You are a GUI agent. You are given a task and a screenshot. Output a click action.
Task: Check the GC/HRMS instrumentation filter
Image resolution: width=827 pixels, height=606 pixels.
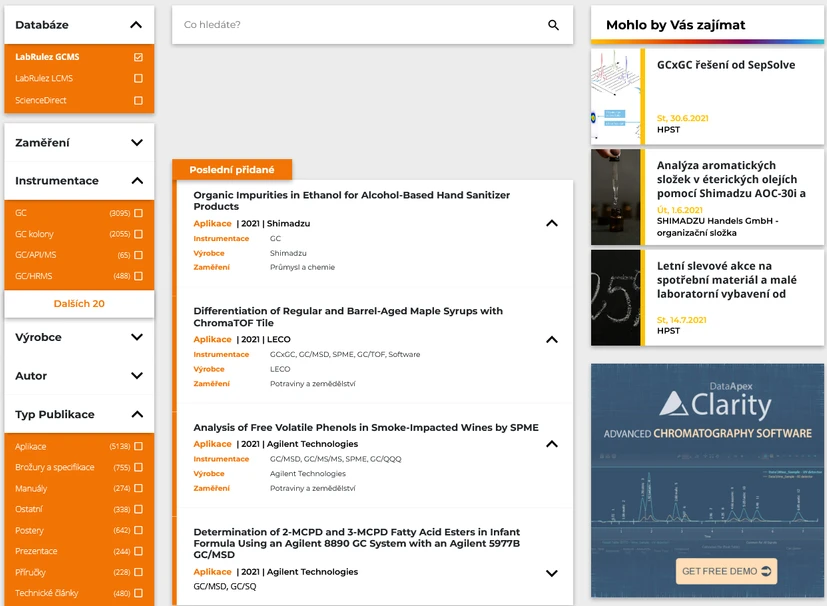point(138,276)
